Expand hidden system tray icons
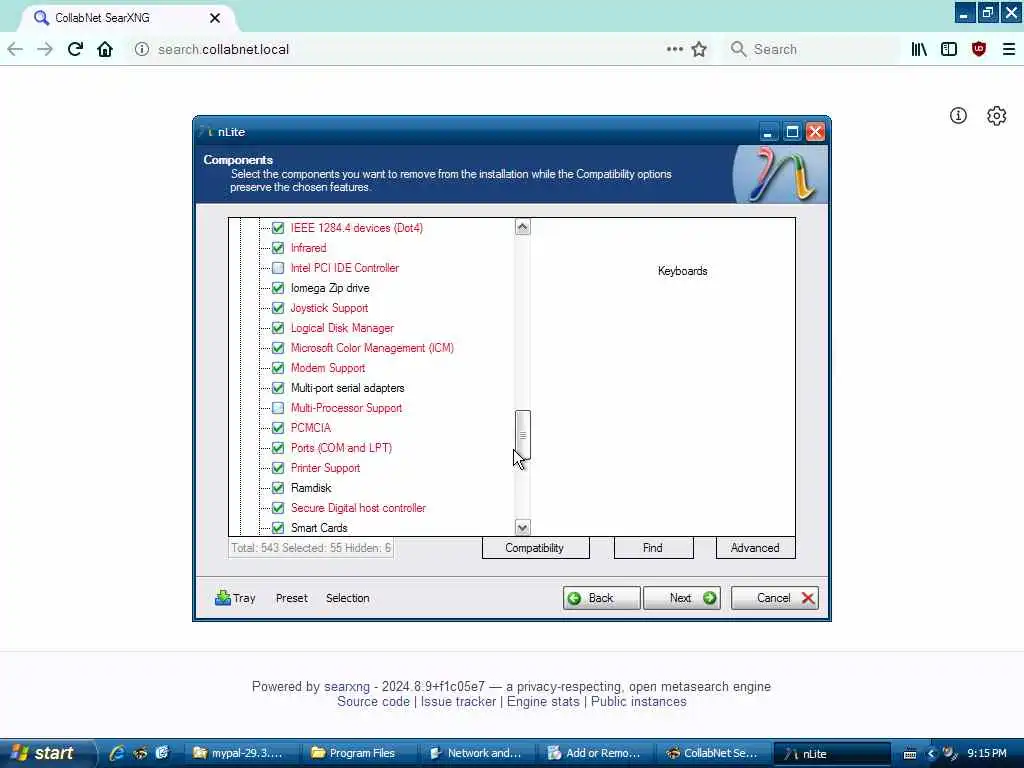 (x=931, y=754)
